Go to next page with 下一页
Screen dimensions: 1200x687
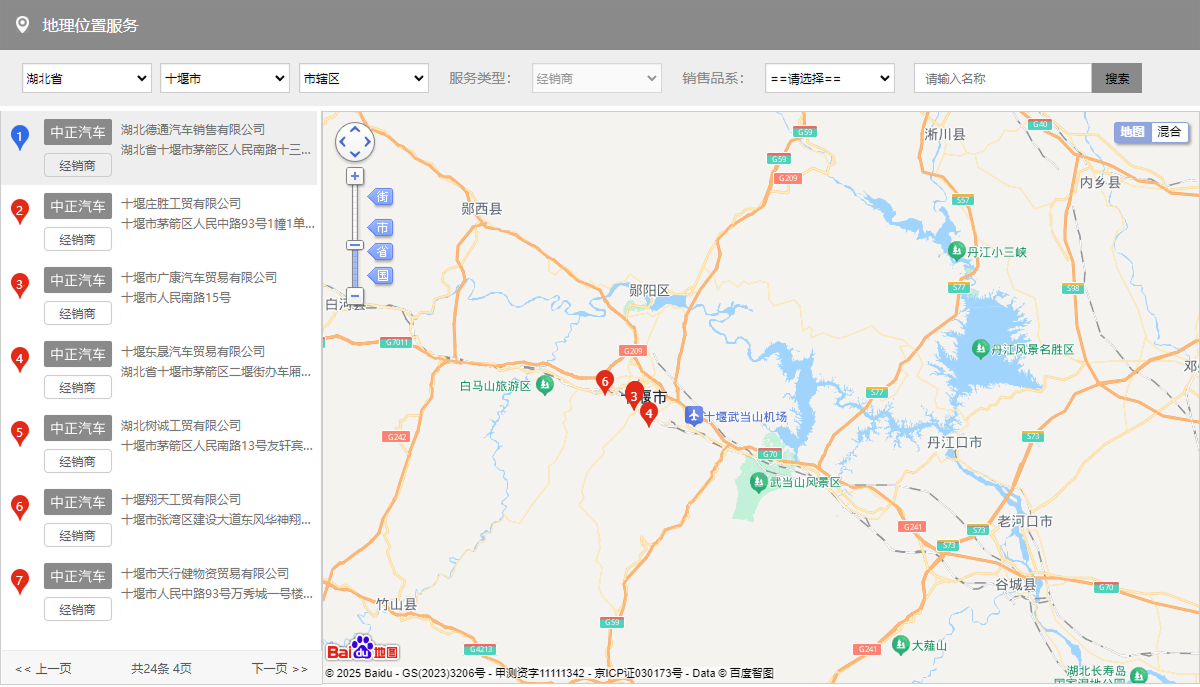coord(279,668)
